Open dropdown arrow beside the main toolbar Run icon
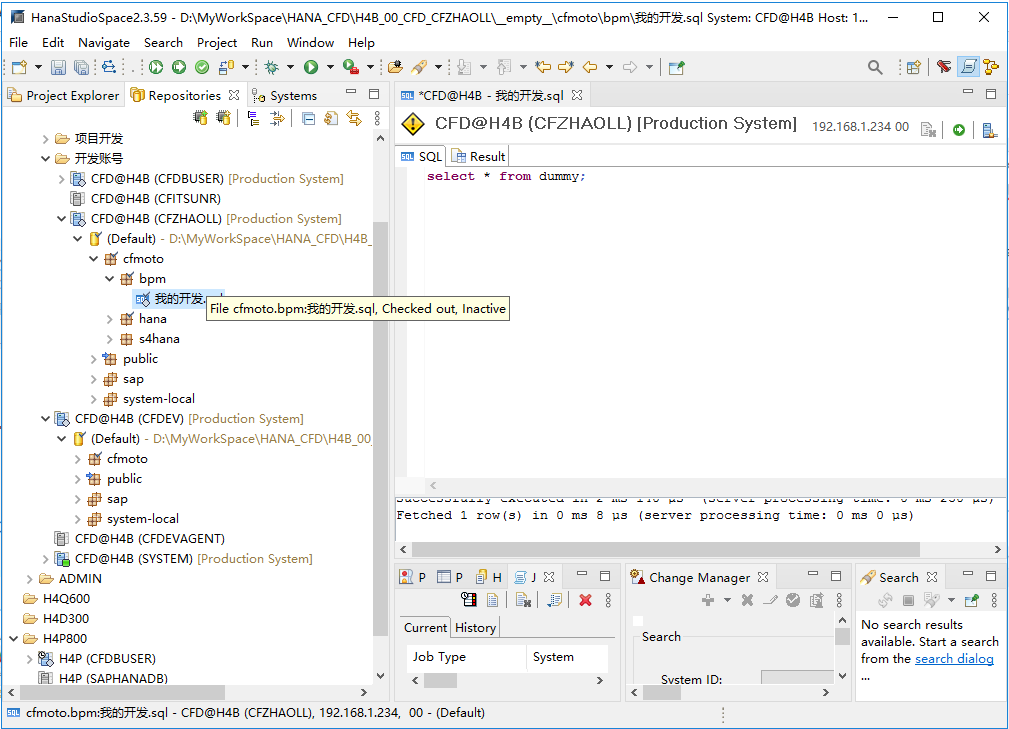The height and width of the screenshot is (729, 1009). pyautogui.click(x=330, y=67)
